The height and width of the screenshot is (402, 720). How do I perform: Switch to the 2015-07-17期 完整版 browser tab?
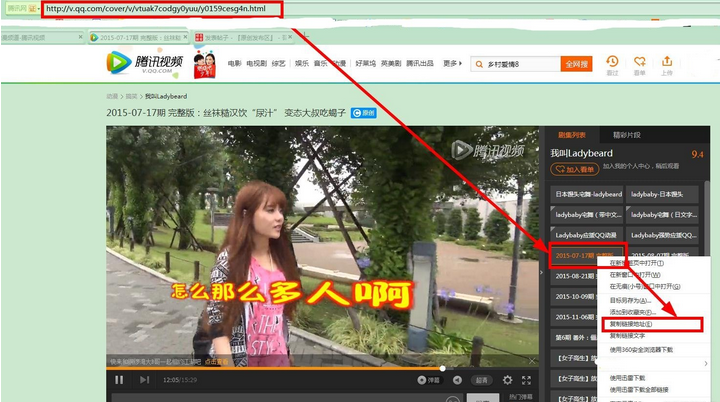[x=138, y=38]
